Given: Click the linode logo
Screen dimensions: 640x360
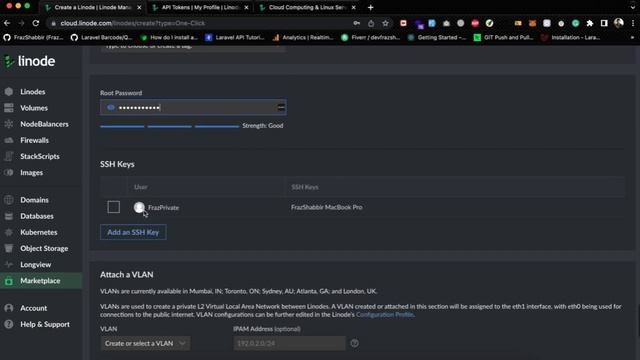Looking at the screenshot, I should click(29, 61).
